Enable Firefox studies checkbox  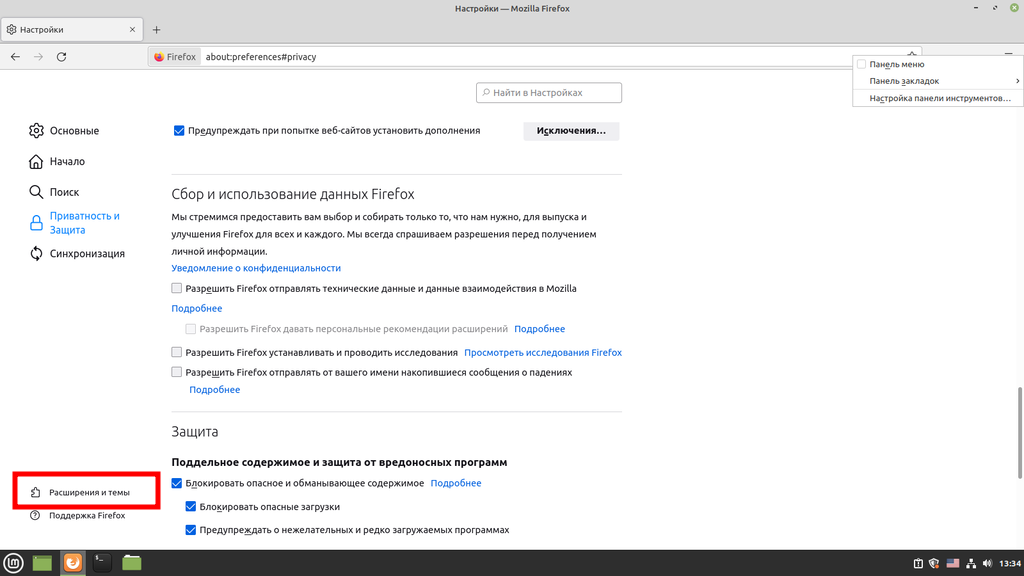[177, 353]
